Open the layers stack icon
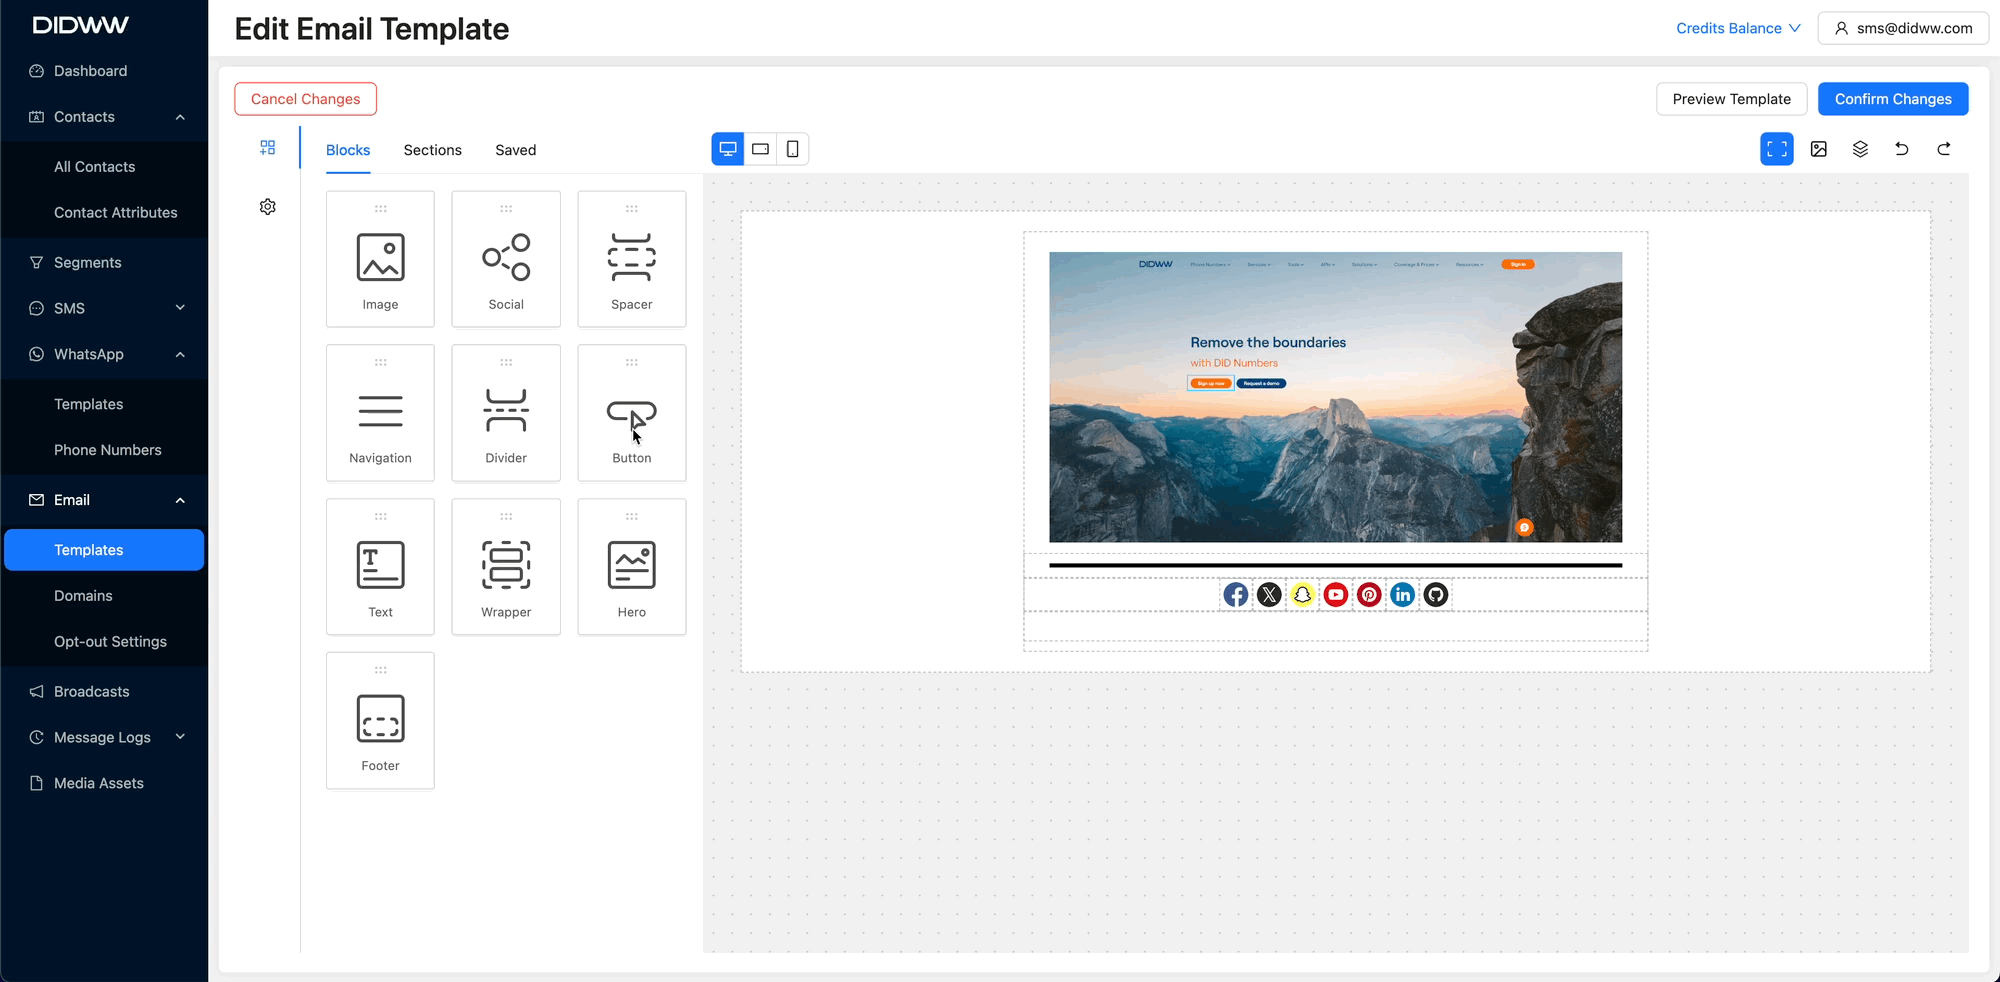 tap(1859, 149)
